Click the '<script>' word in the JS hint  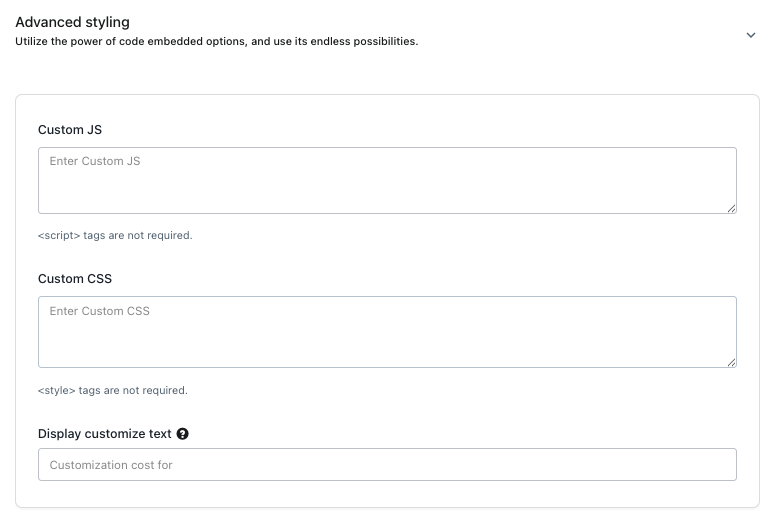(x=59, y=236)
